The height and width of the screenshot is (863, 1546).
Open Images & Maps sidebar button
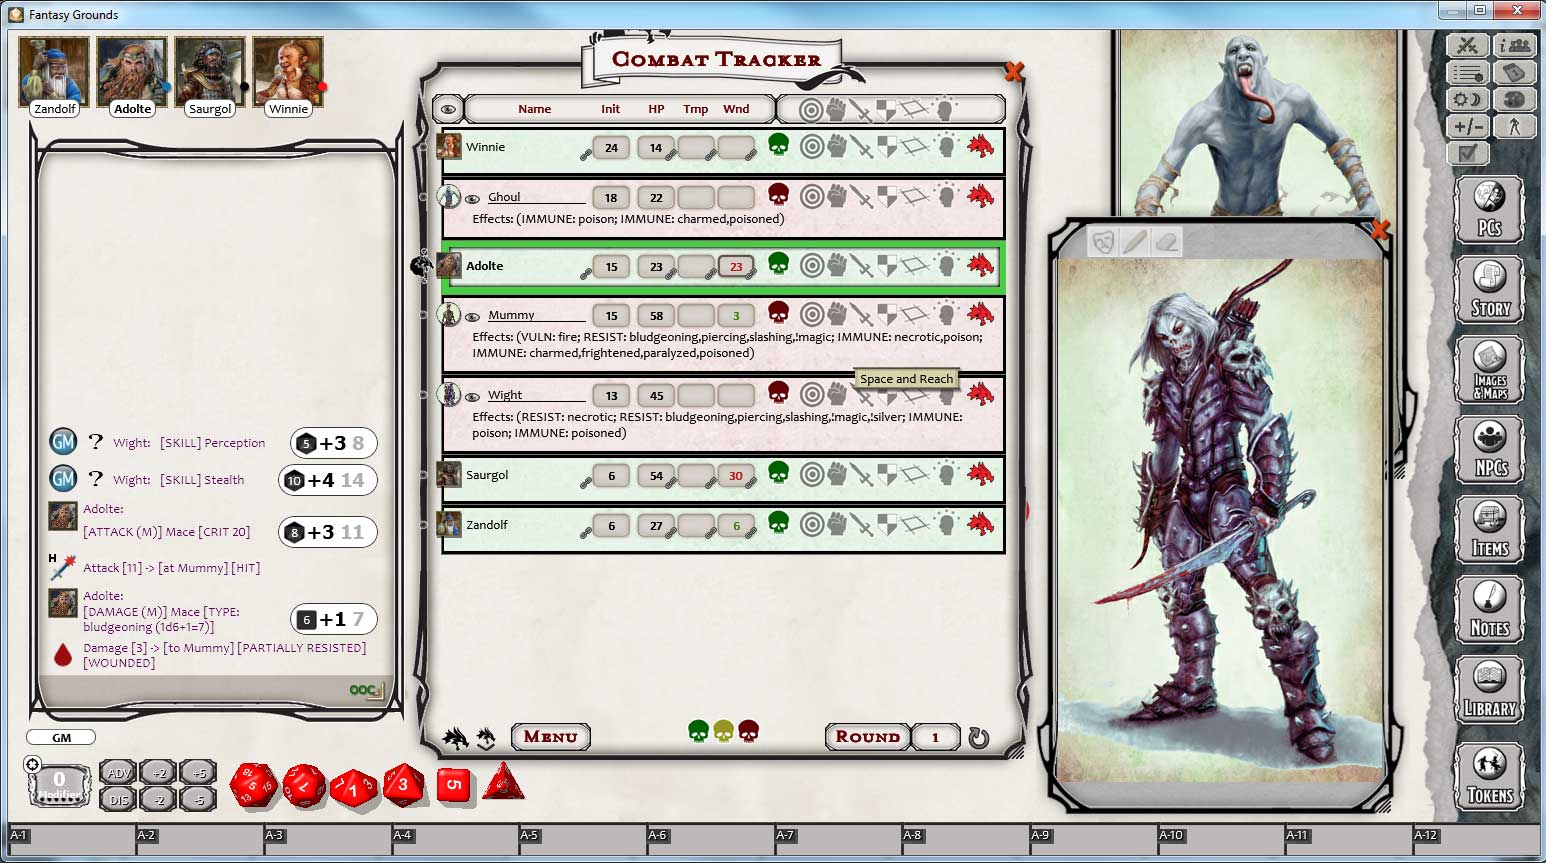pyautogui.click(x=1489, y=370)
